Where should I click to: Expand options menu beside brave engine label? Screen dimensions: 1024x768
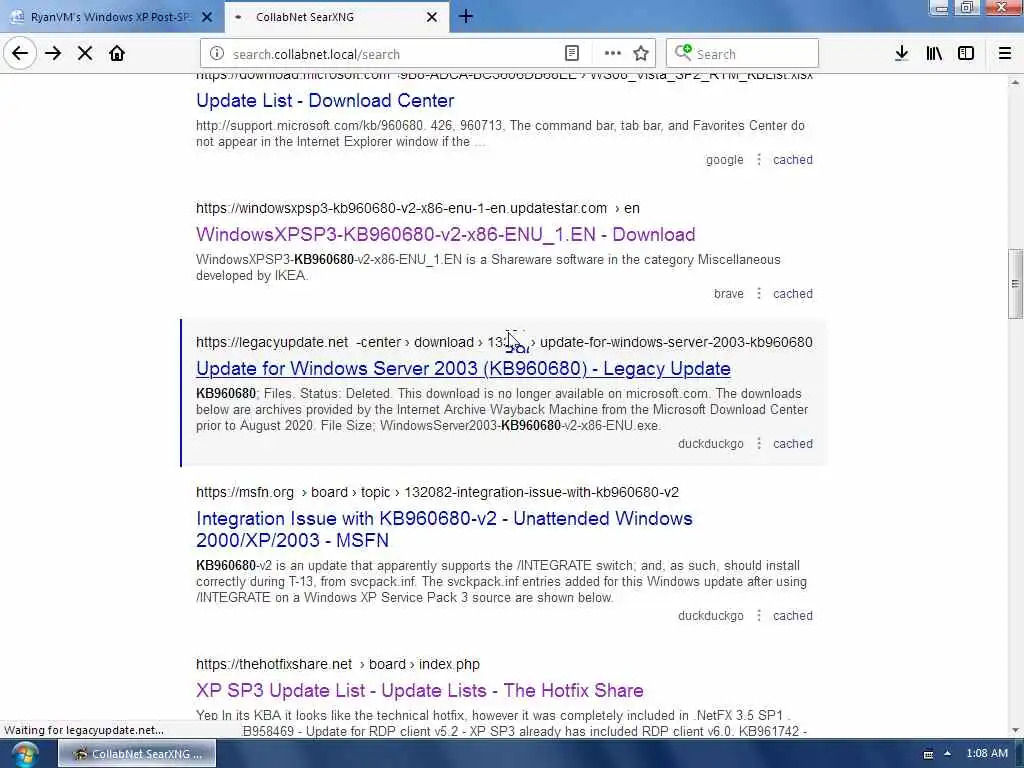click(759, 293)
